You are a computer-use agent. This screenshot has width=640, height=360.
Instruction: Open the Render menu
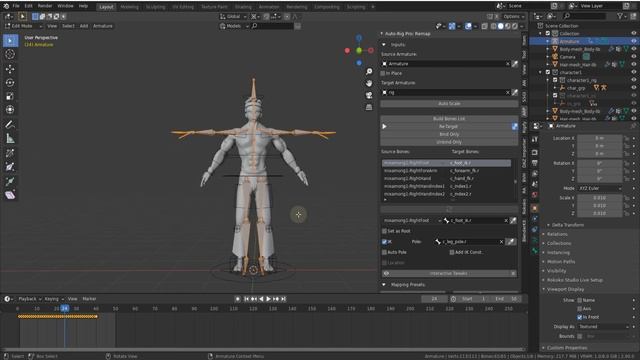(45, 6)
